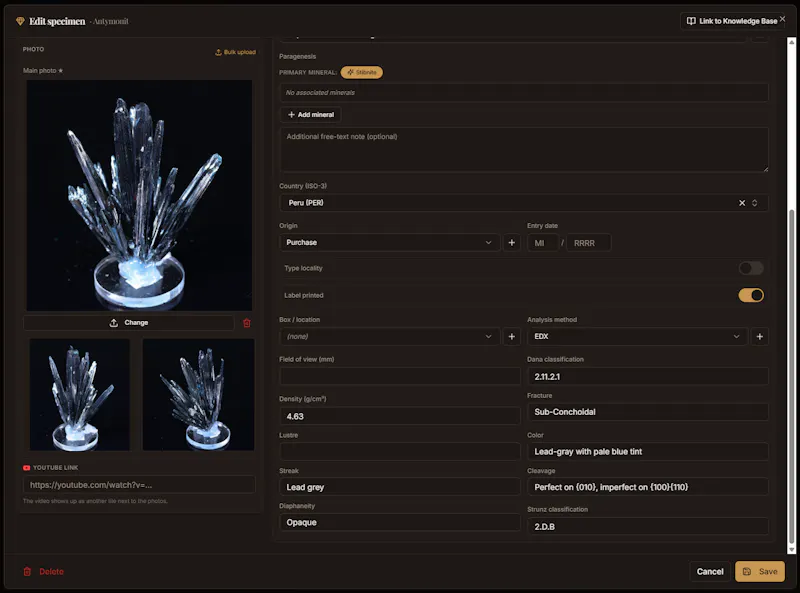Image resolution: width=800 pixels, height=593 pixels.
Task: Click Add mineral button
Action: 311,115
